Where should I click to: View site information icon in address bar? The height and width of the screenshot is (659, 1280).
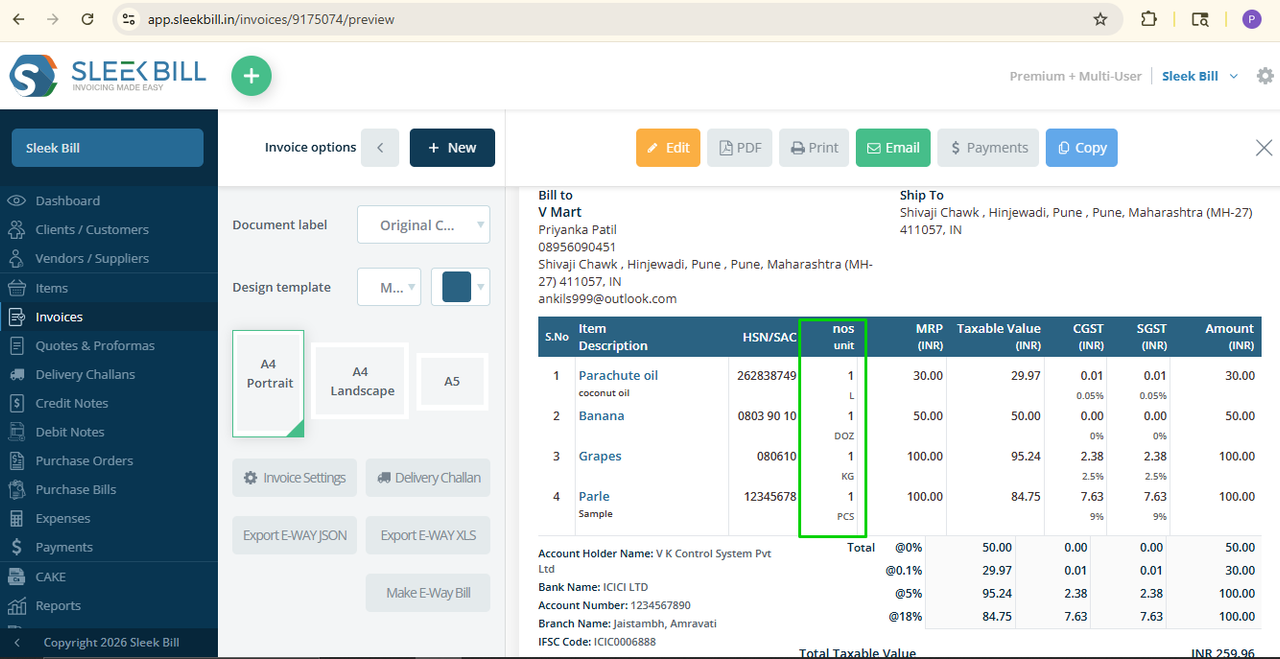(126, 19)
